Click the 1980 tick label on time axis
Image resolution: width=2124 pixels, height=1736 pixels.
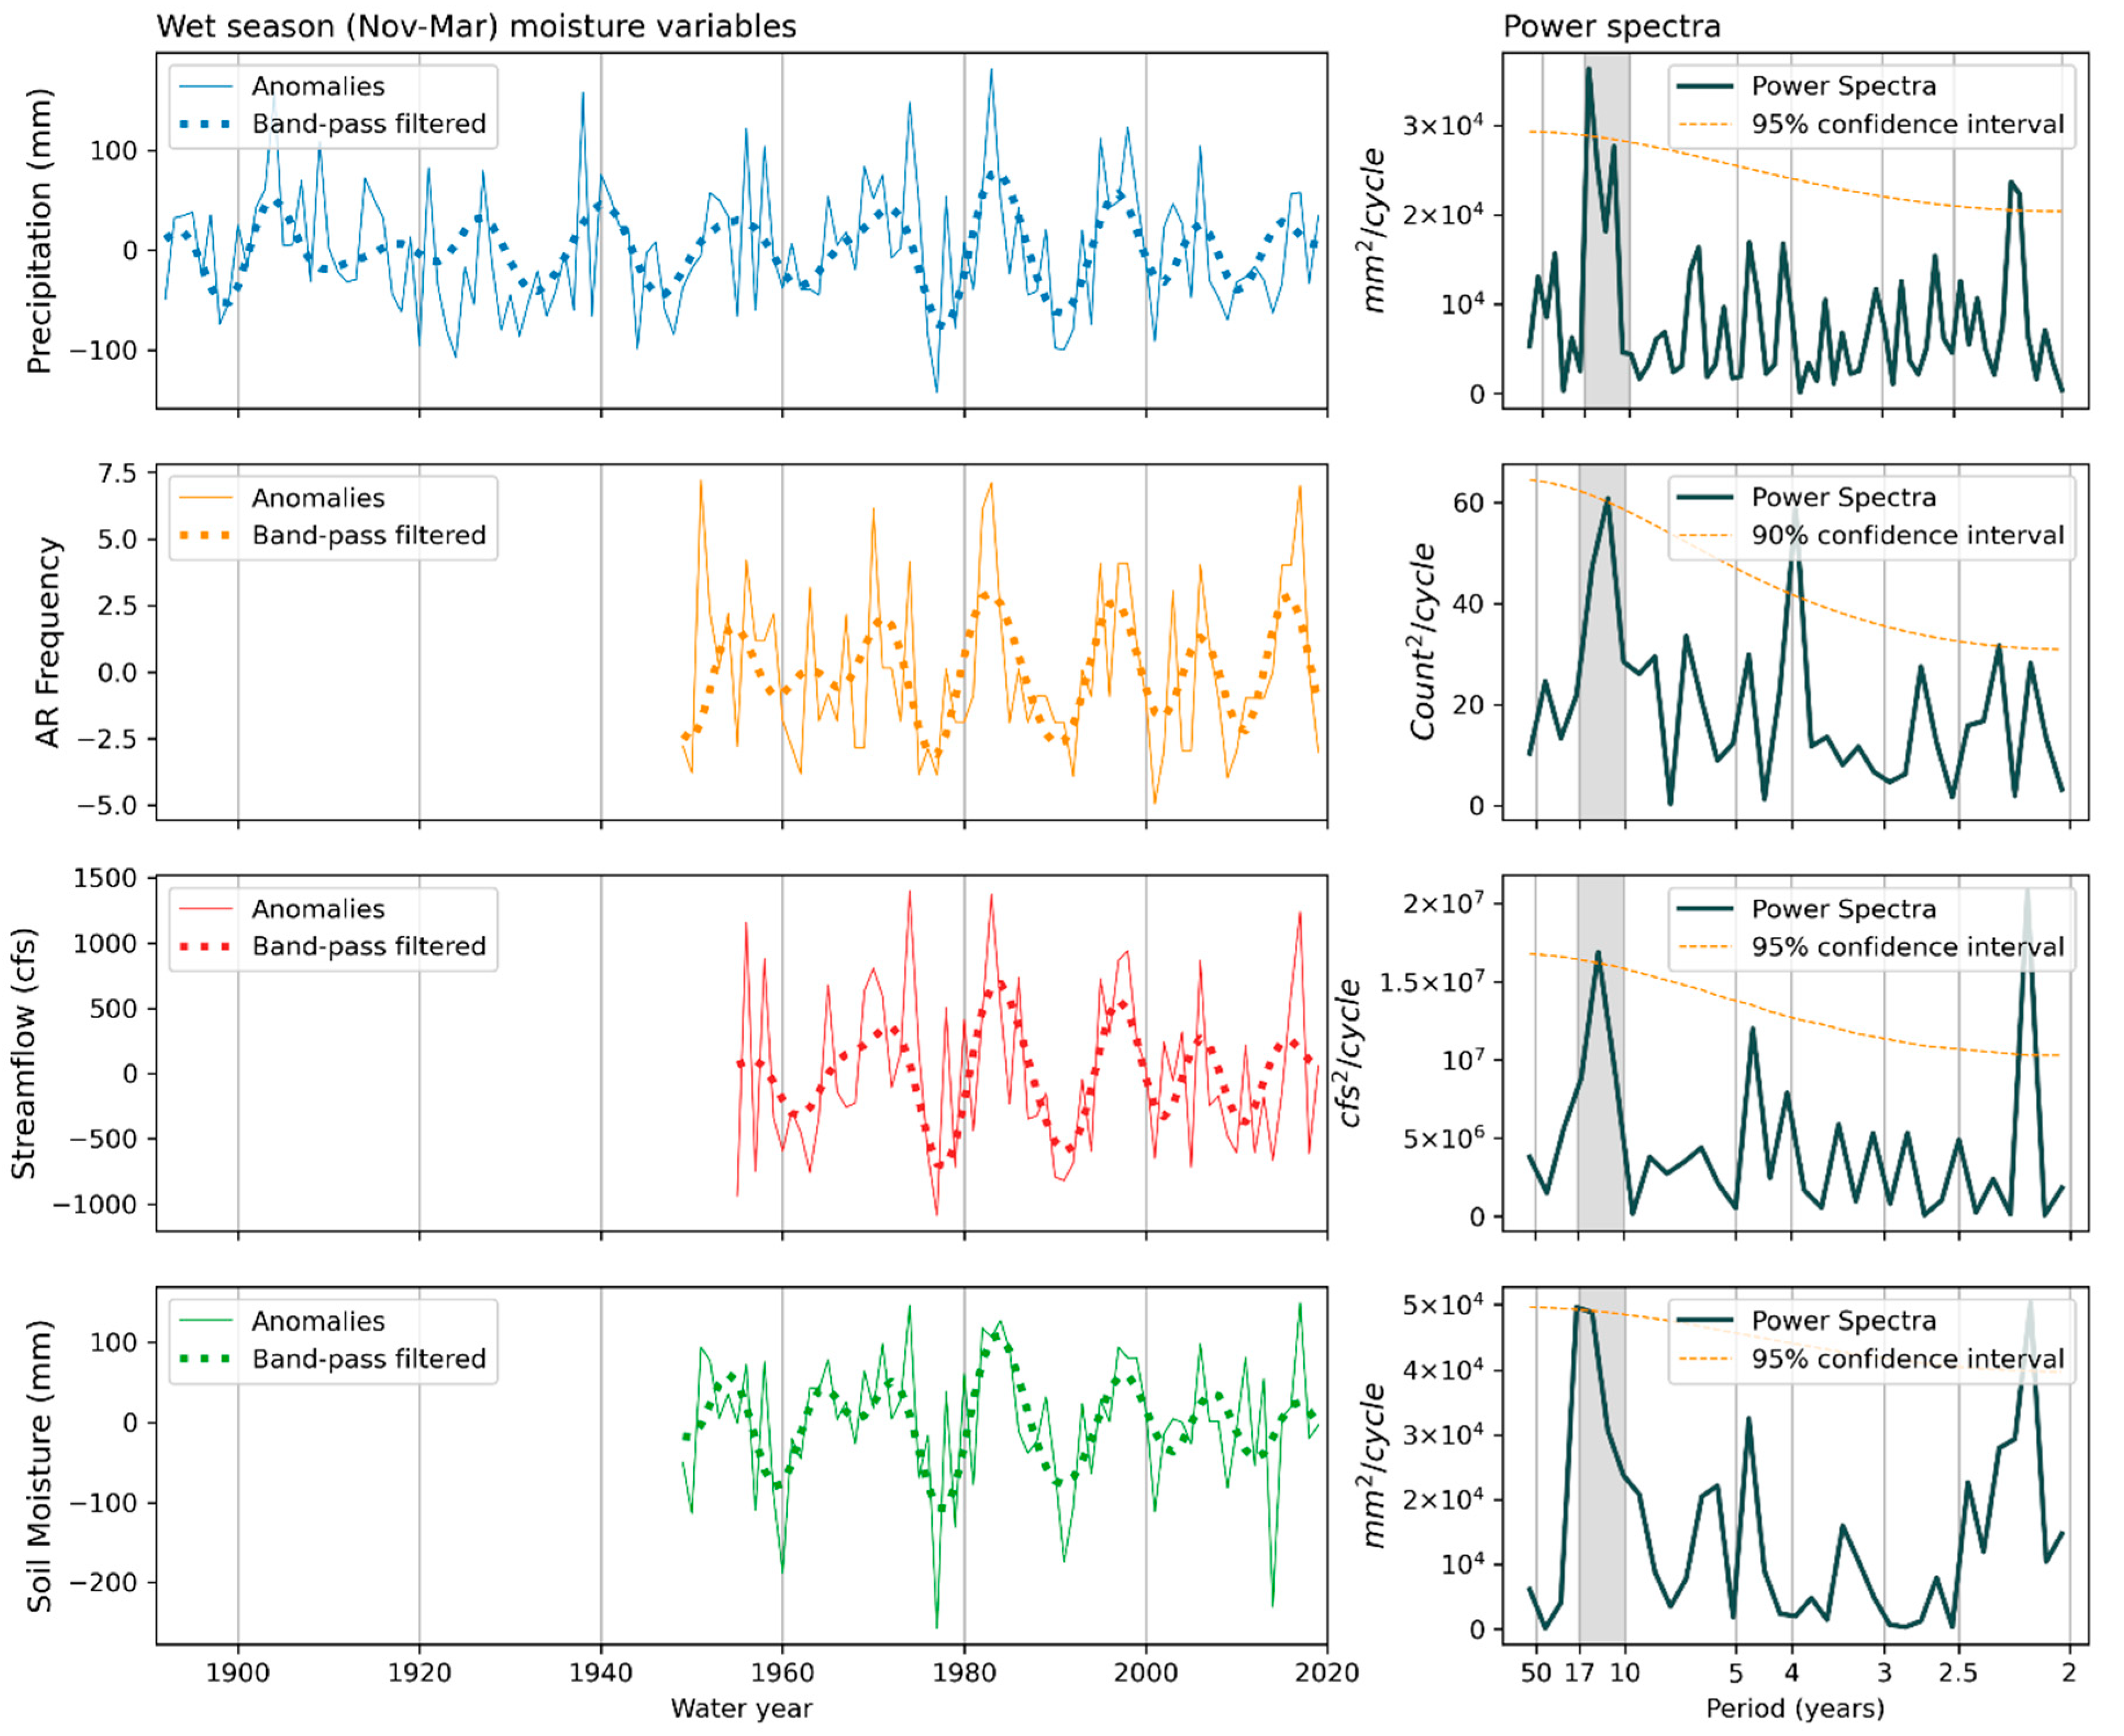tap(964, 1672)
